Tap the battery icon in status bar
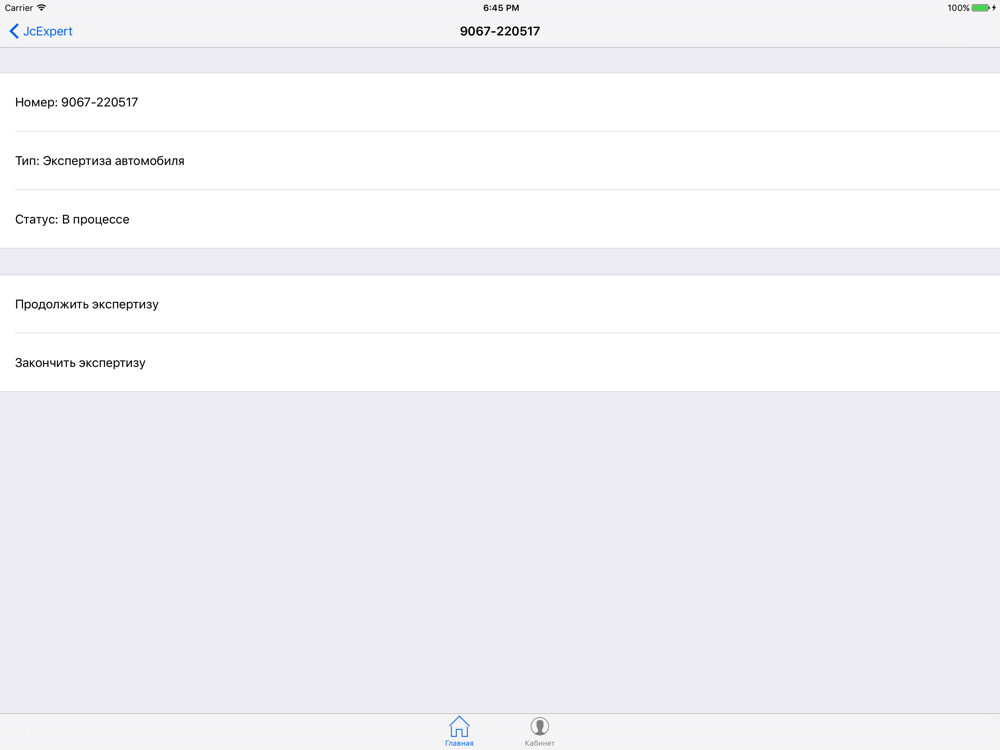Viewport: 1000px width, 750px height. pos(981,8)
